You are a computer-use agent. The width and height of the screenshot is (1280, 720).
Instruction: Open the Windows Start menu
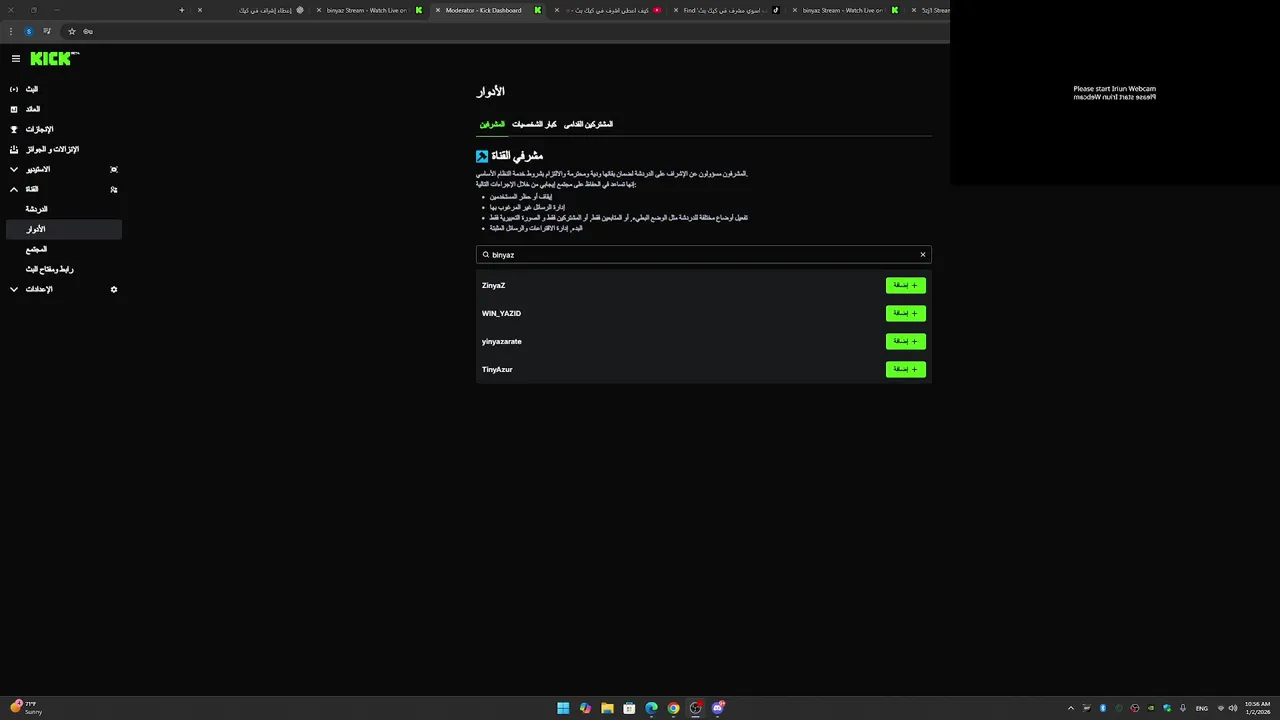click(563, 708)
